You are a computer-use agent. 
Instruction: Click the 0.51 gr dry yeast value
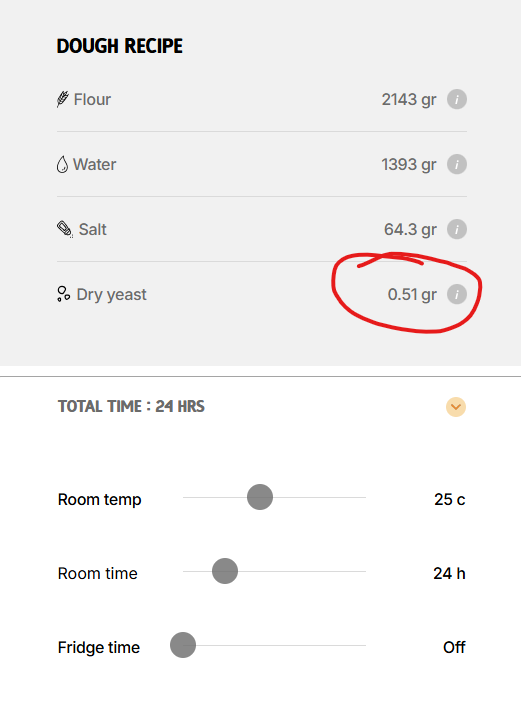pyautogui.click(x=412, y=294)
